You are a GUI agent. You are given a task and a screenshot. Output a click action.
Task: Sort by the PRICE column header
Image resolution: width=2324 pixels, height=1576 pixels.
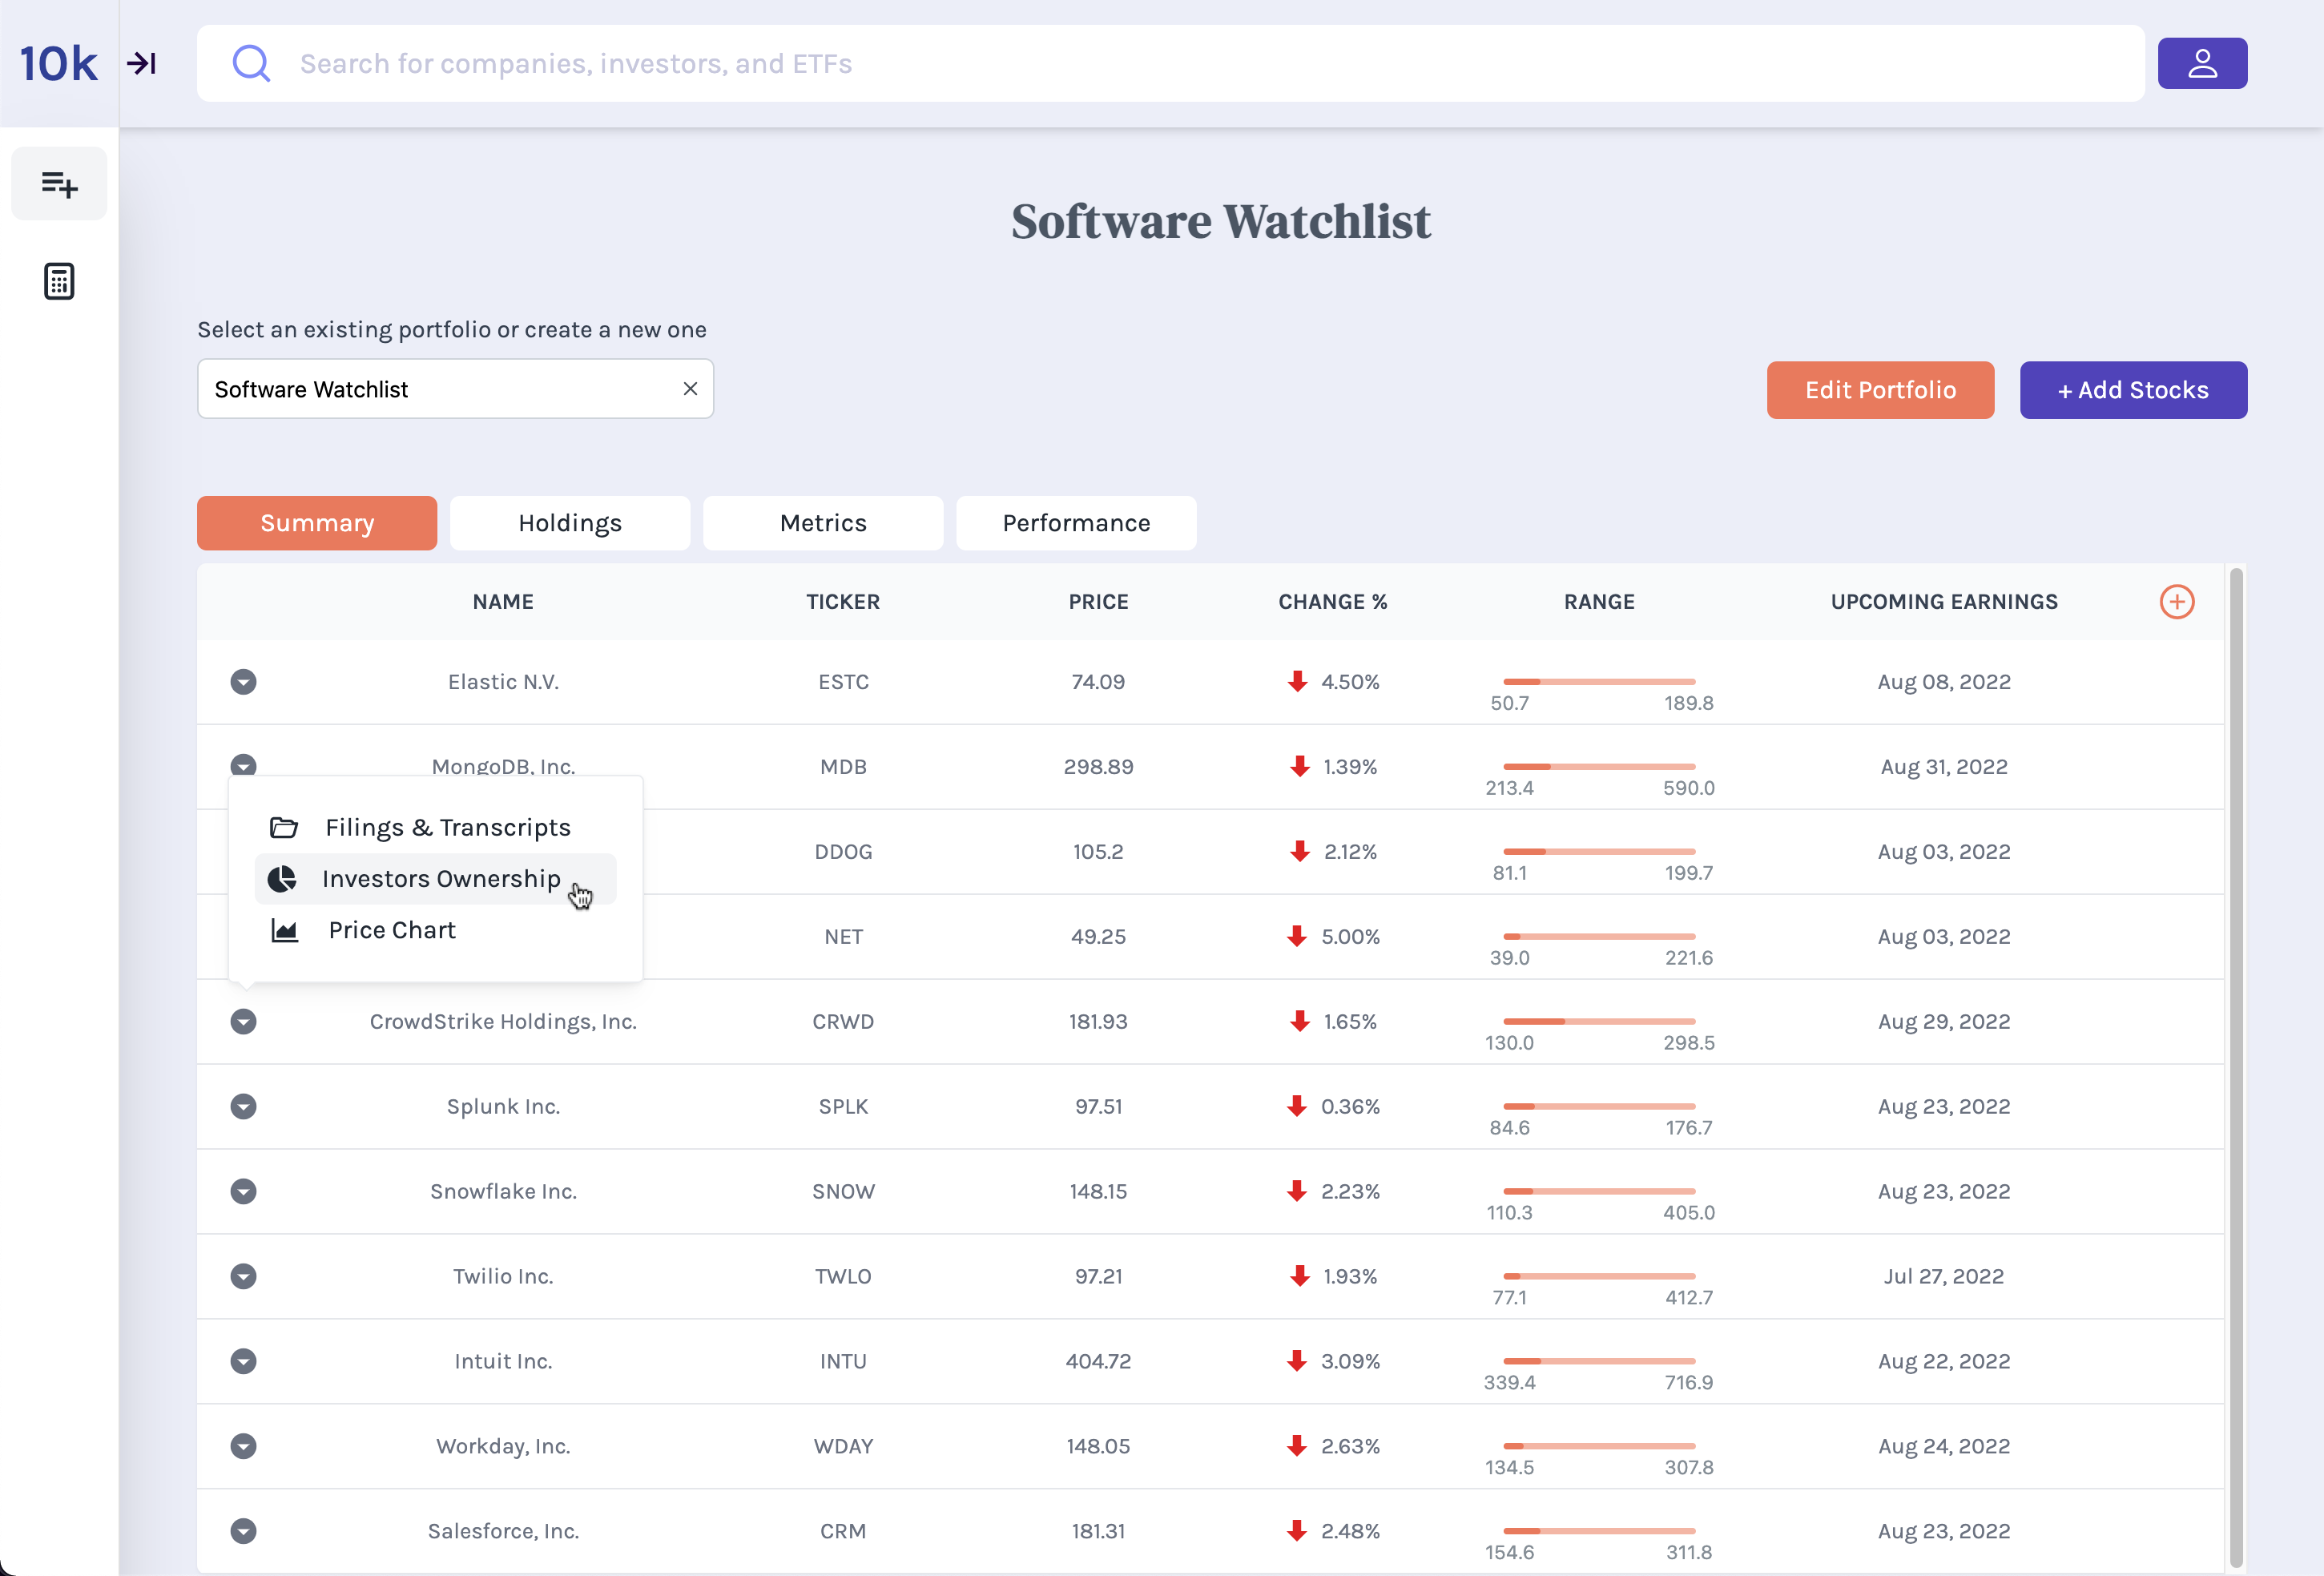(1098, 602)
